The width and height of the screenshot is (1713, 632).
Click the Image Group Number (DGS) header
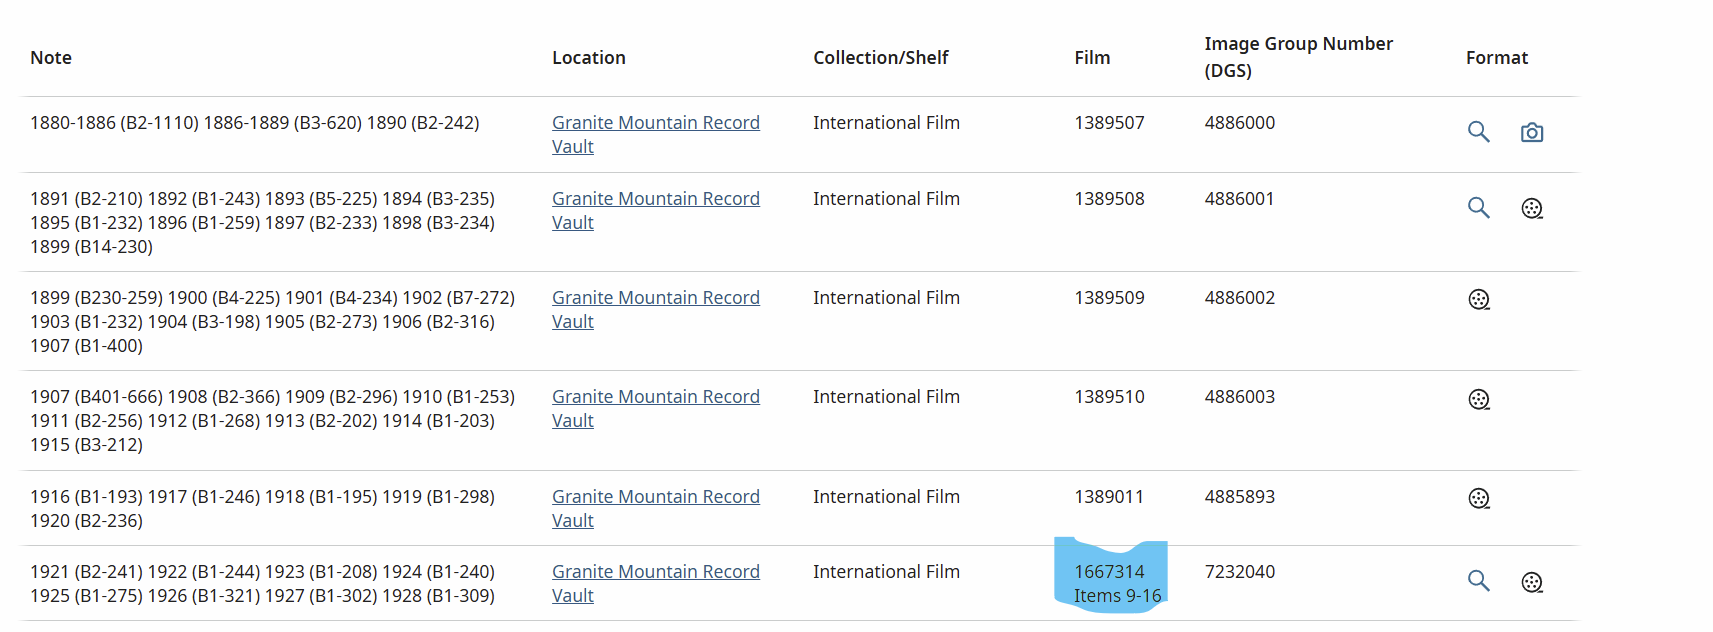coord(1298,57)
